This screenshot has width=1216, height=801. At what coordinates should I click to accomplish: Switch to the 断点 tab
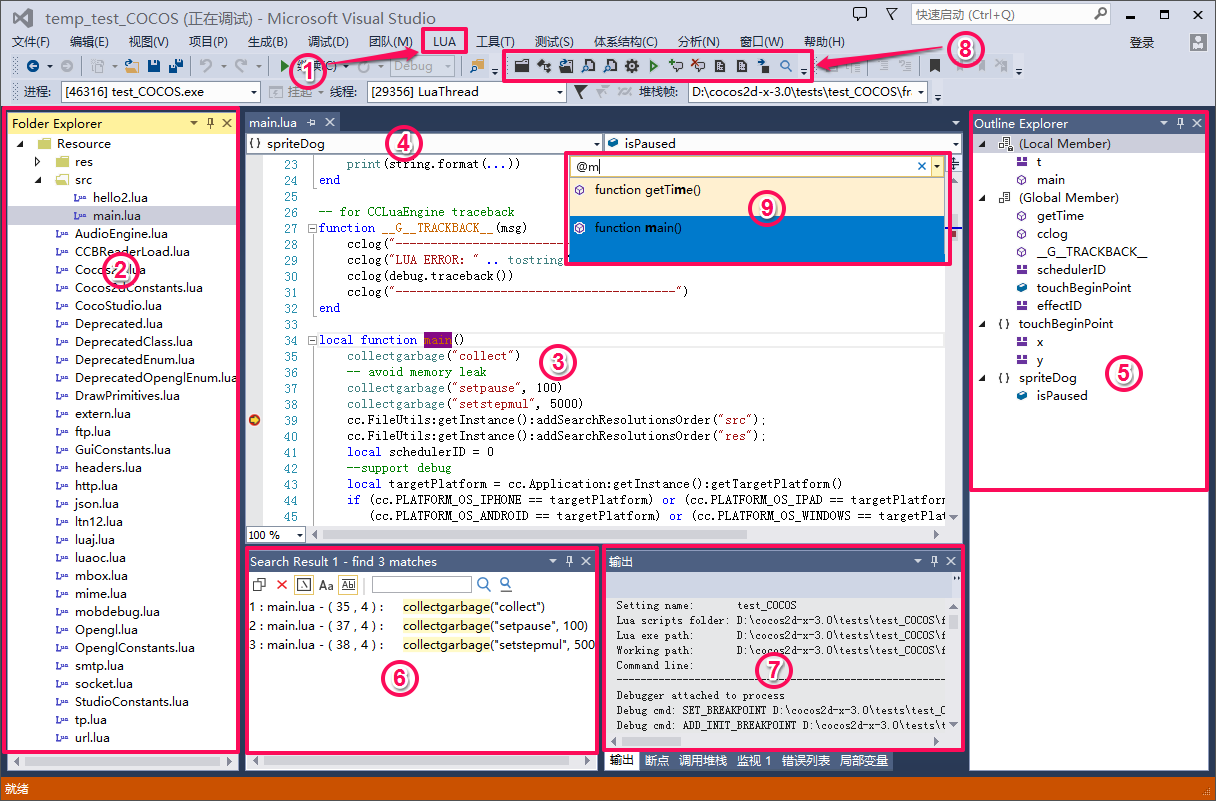coord(657,761)
